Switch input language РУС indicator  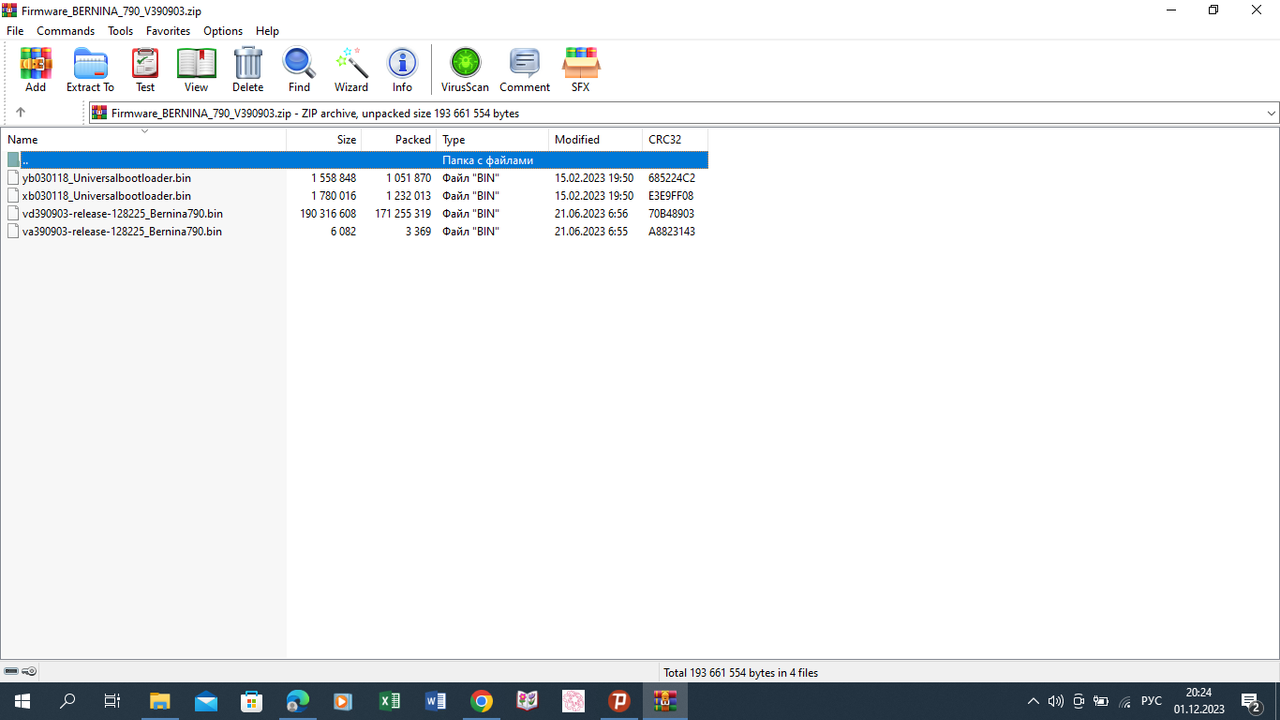tap(1152, 701)
